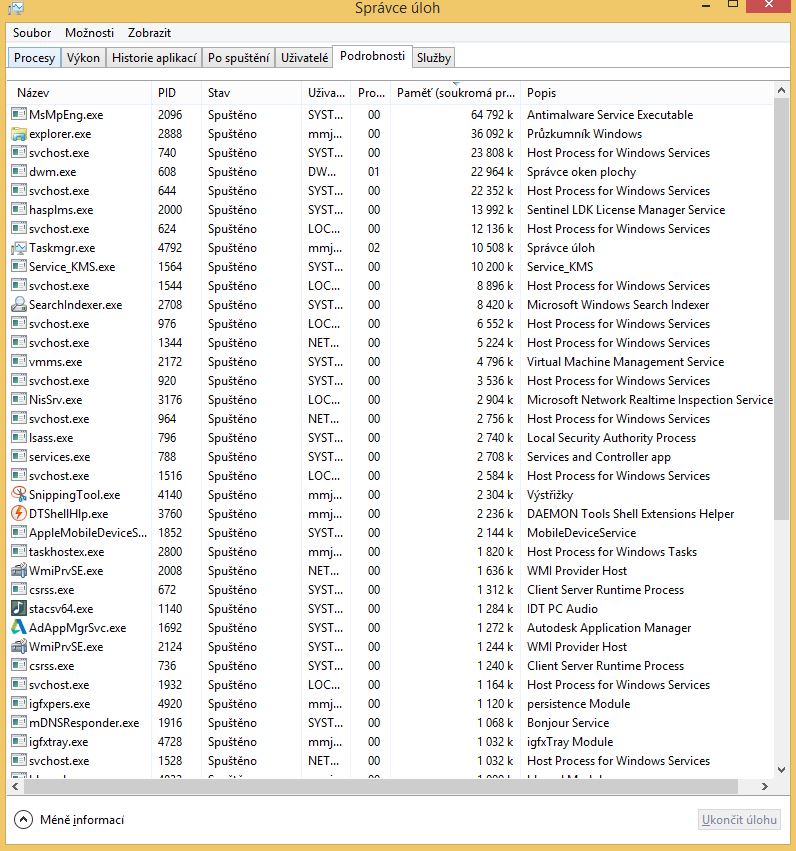Click the vertical scrollbar thumb
Viewport: 796px width, 851px height.
781,309
